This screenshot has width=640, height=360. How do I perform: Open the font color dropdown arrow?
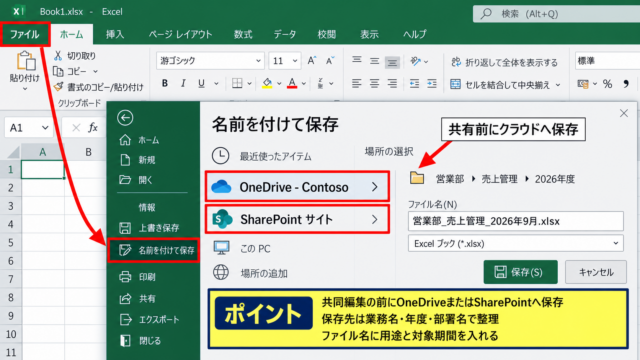(x=304, y=84)
